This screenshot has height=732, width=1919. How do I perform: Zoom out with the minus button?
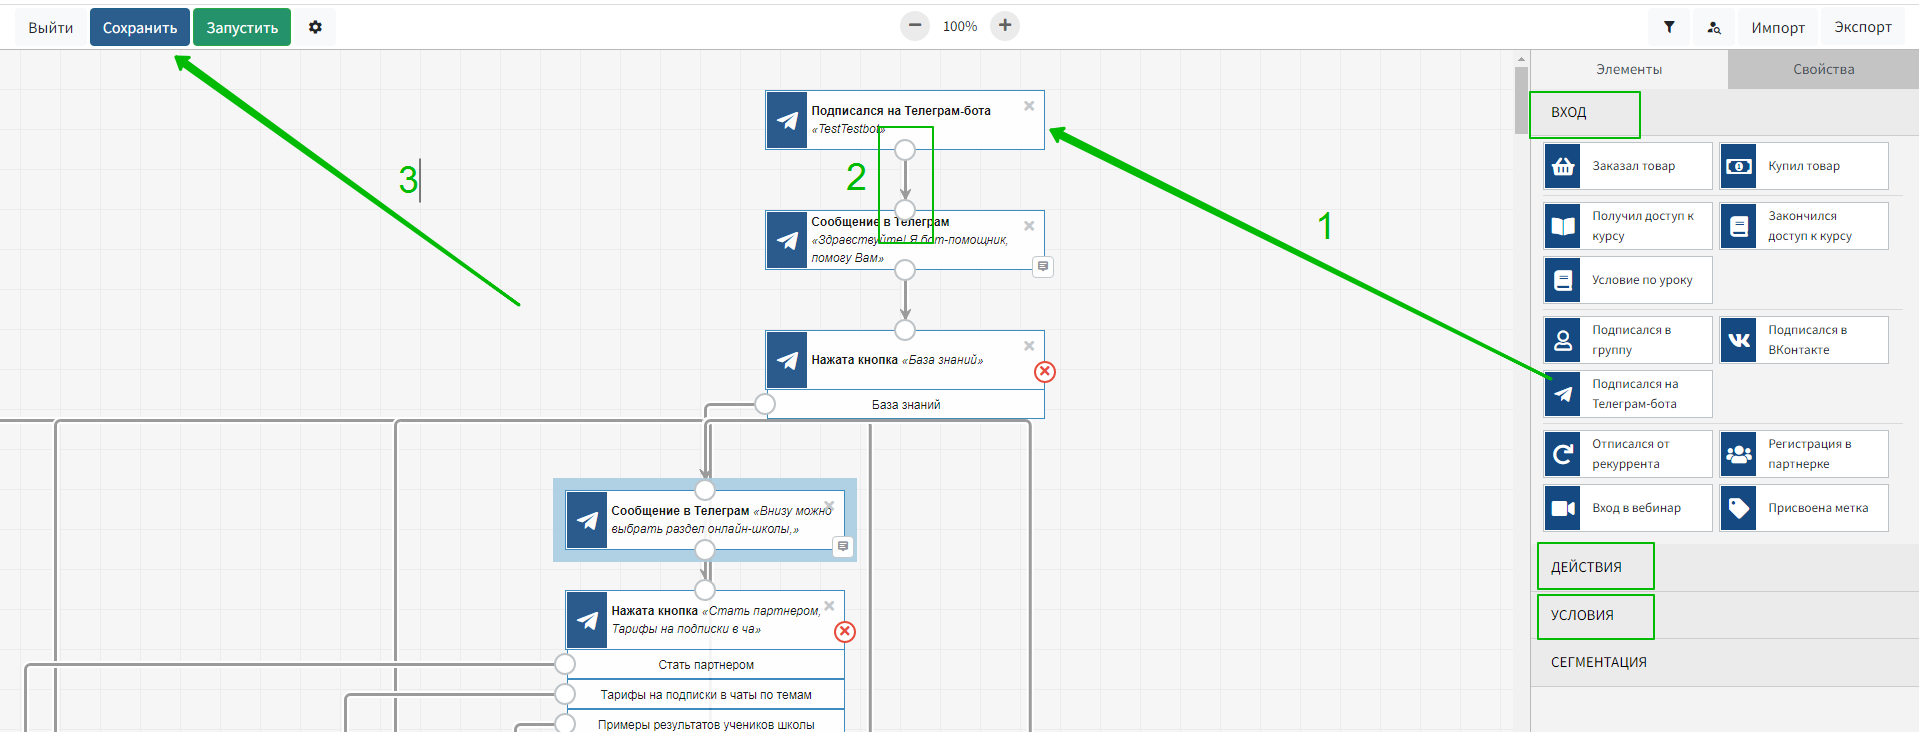(914, 26)
